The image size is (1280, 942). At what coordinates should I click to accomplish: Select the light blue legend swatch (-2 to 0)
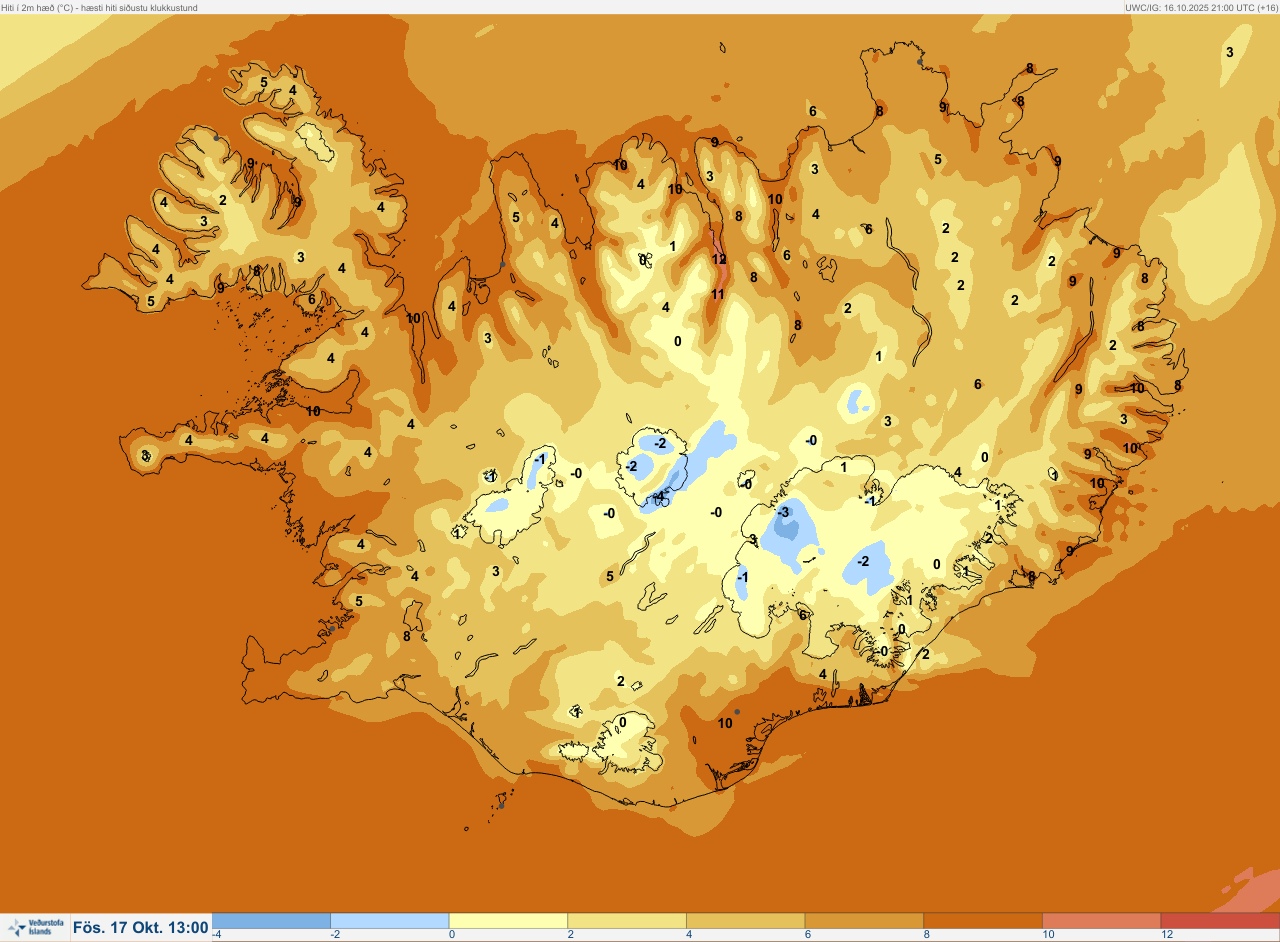coord(389,921)
